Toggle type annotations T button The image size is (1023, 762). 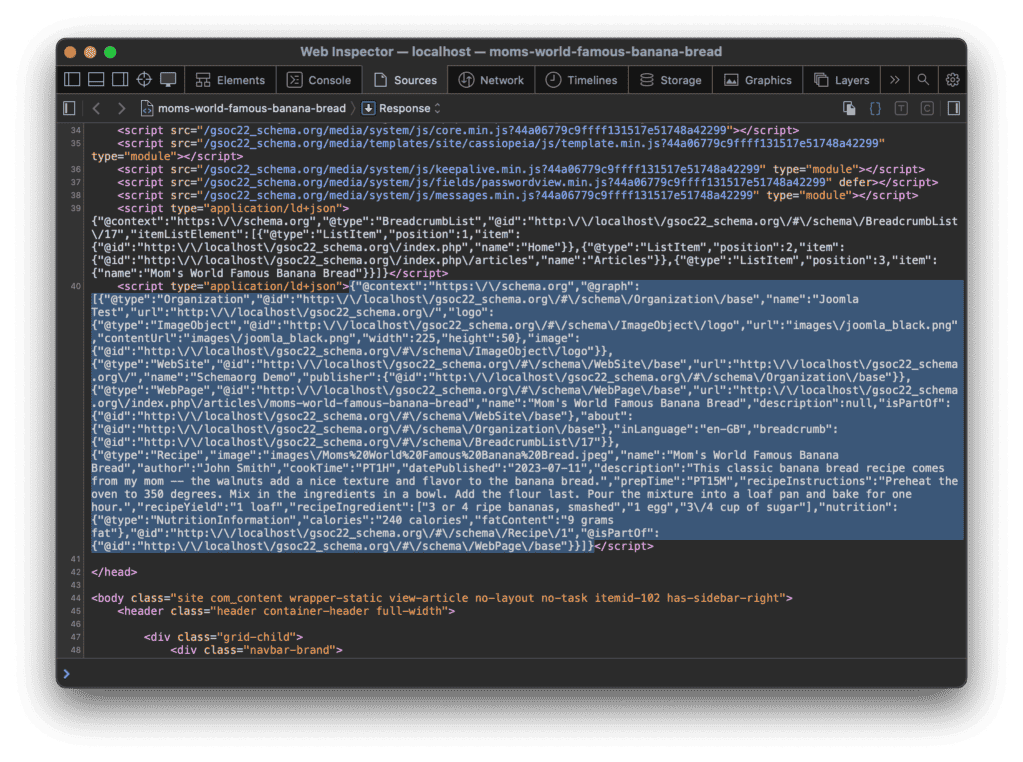pos(901,108)
